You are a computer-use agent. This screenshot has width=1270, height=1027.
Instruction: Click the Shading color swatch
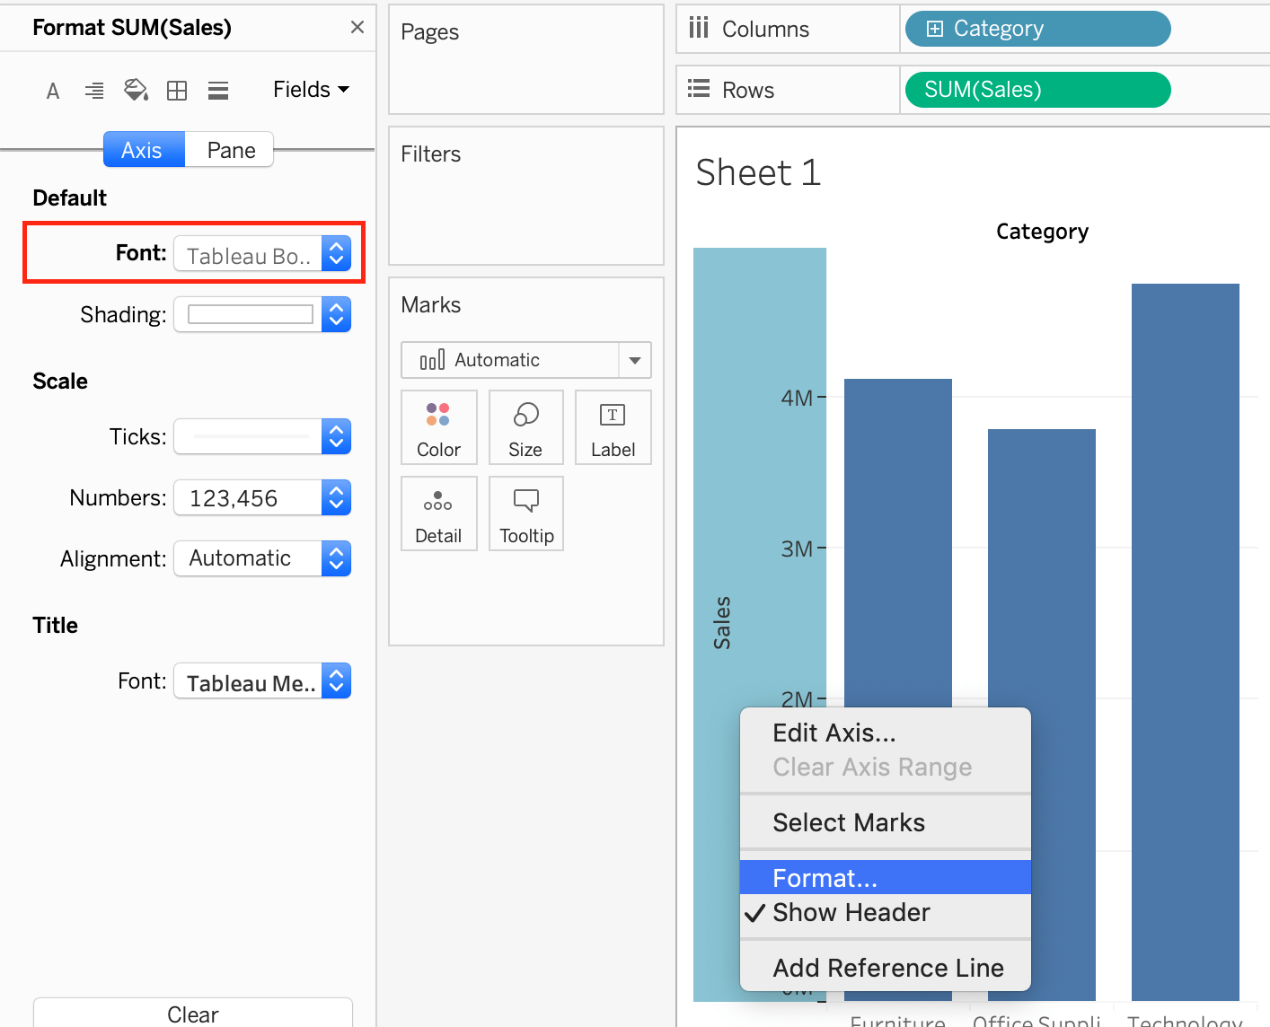251,315
